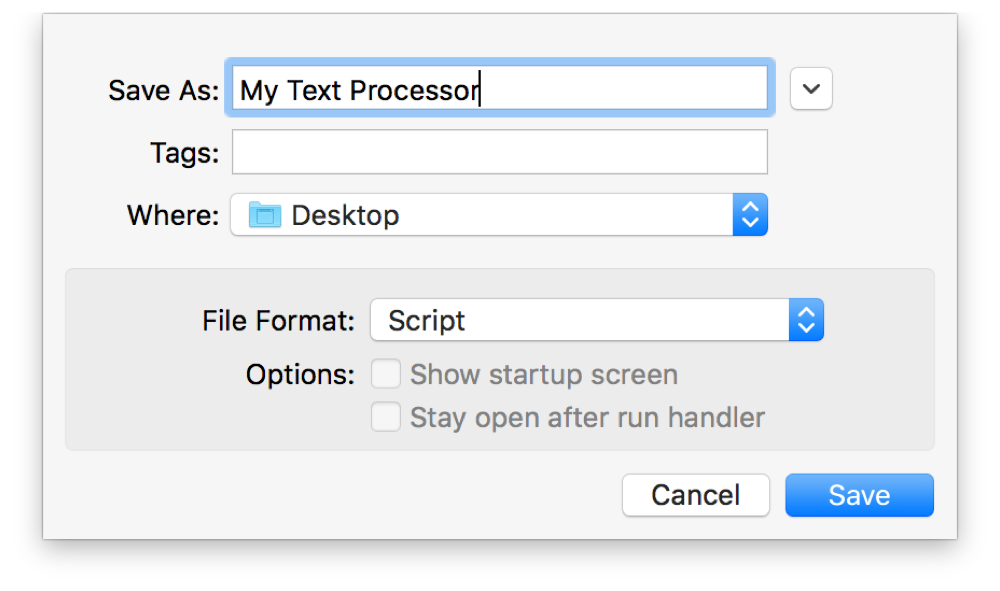1000x591 pixels.
Task: Click the File Format: label
Action: [278, 321]
